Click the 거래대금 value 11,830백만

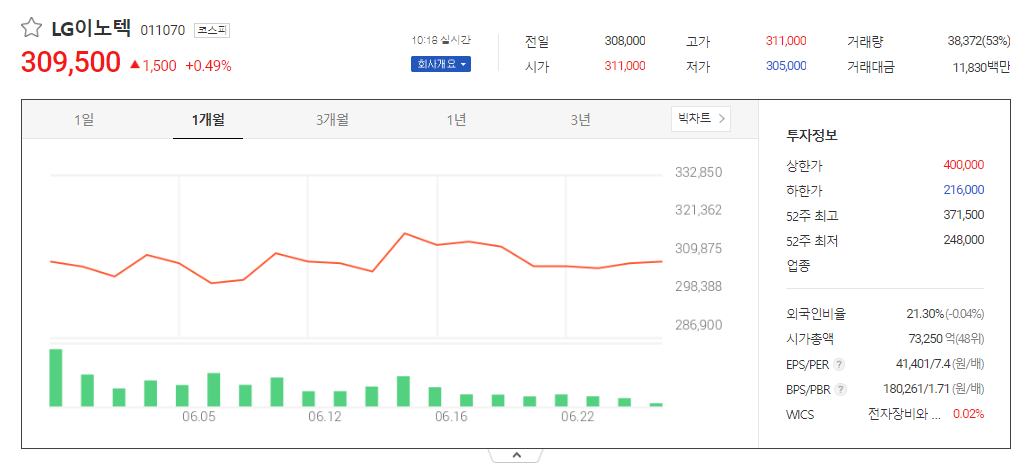coord(981,67)
